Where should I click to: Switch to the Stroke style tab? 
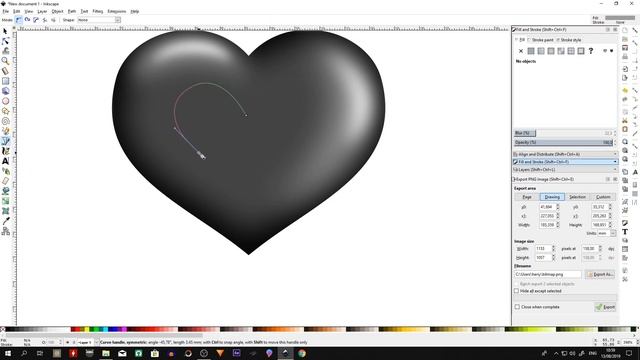[x=570, y=40]
